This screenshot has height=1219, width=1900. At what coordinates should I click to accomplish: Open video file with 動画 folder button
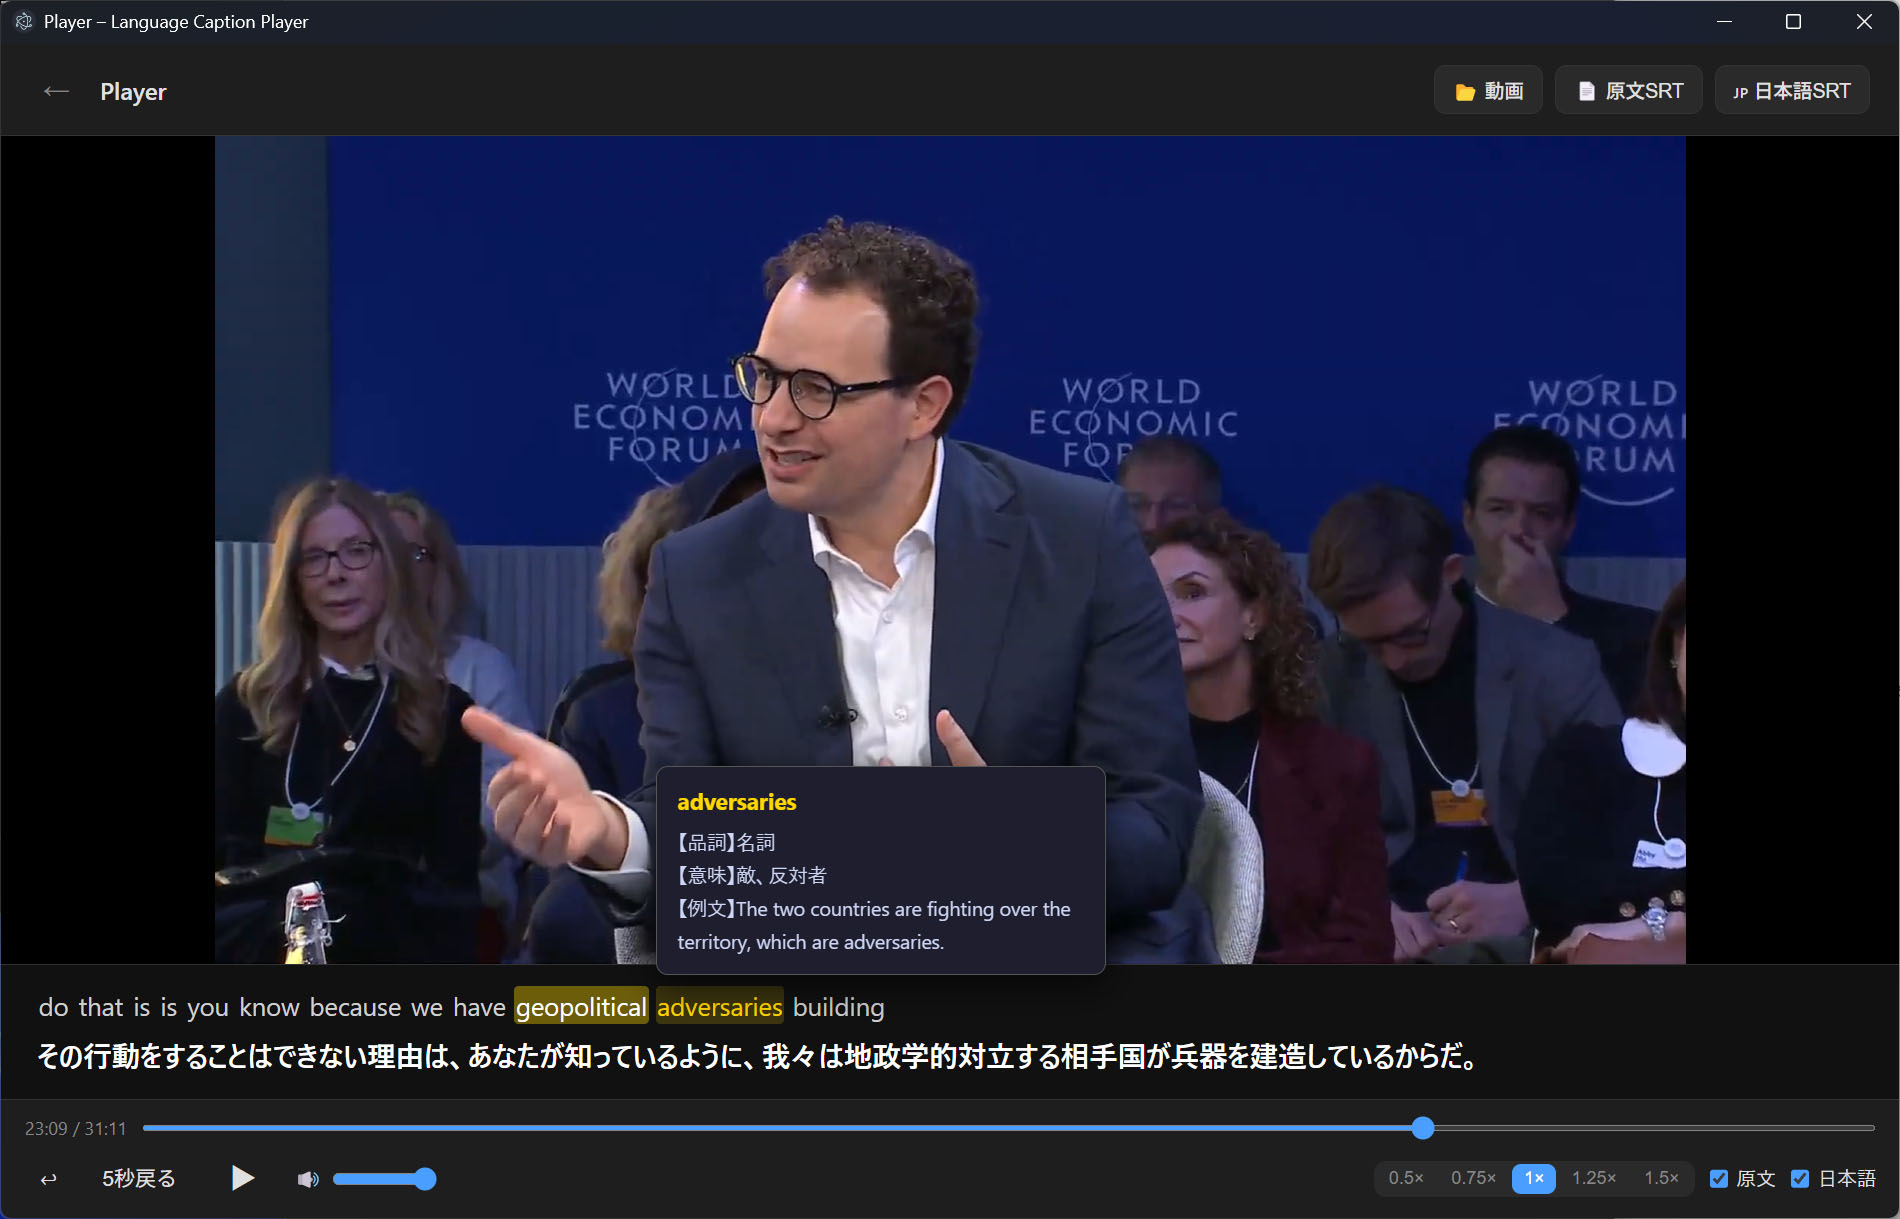coord(1488,91)
